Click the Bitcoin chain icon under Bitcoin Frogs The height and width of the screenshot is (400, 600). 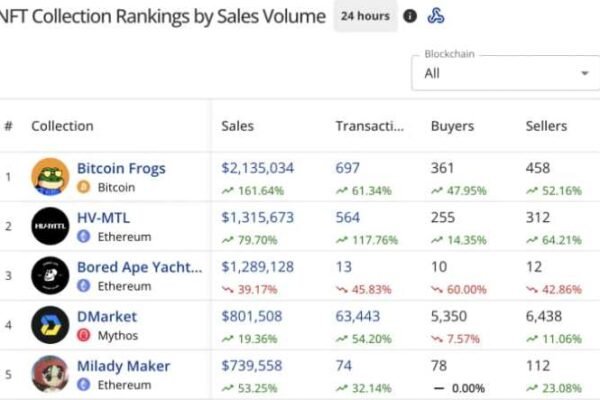84,187
